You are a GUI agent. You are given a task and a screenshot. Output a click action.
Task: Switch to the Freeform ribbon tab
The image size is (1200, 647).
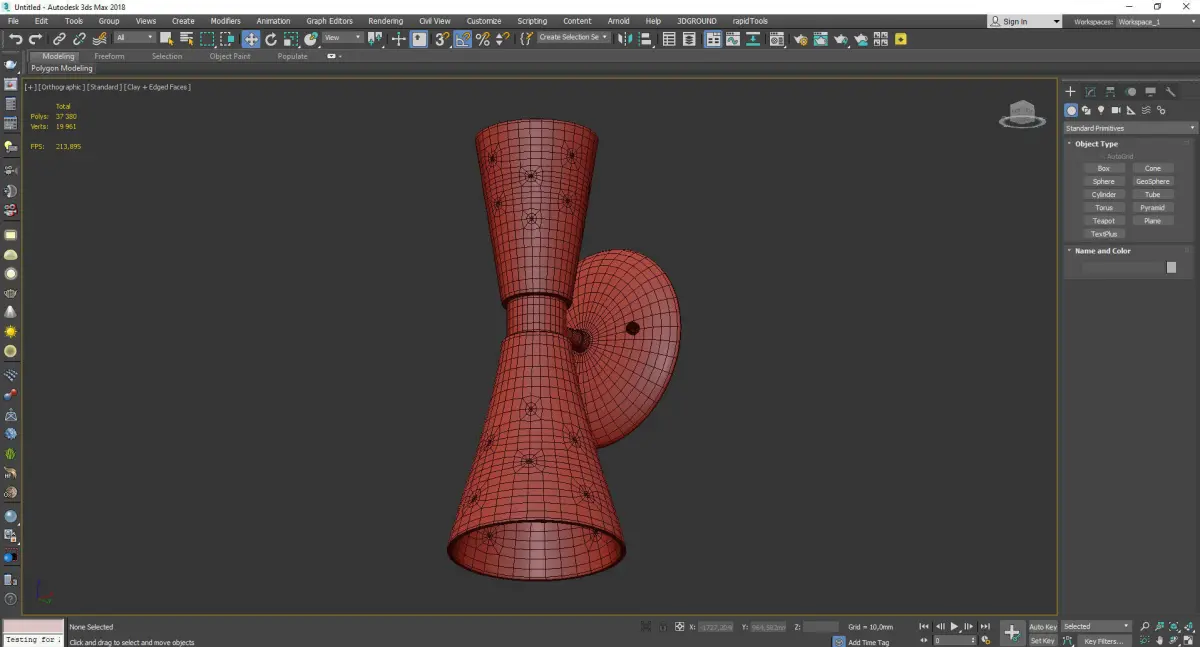pyautogui.click(x=109, y=56)
